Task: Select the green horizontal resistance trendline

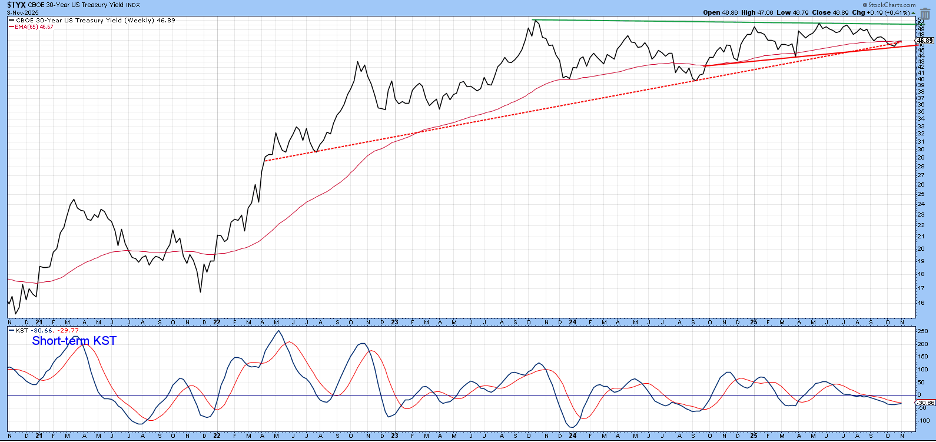Action: tap(700, 23)
